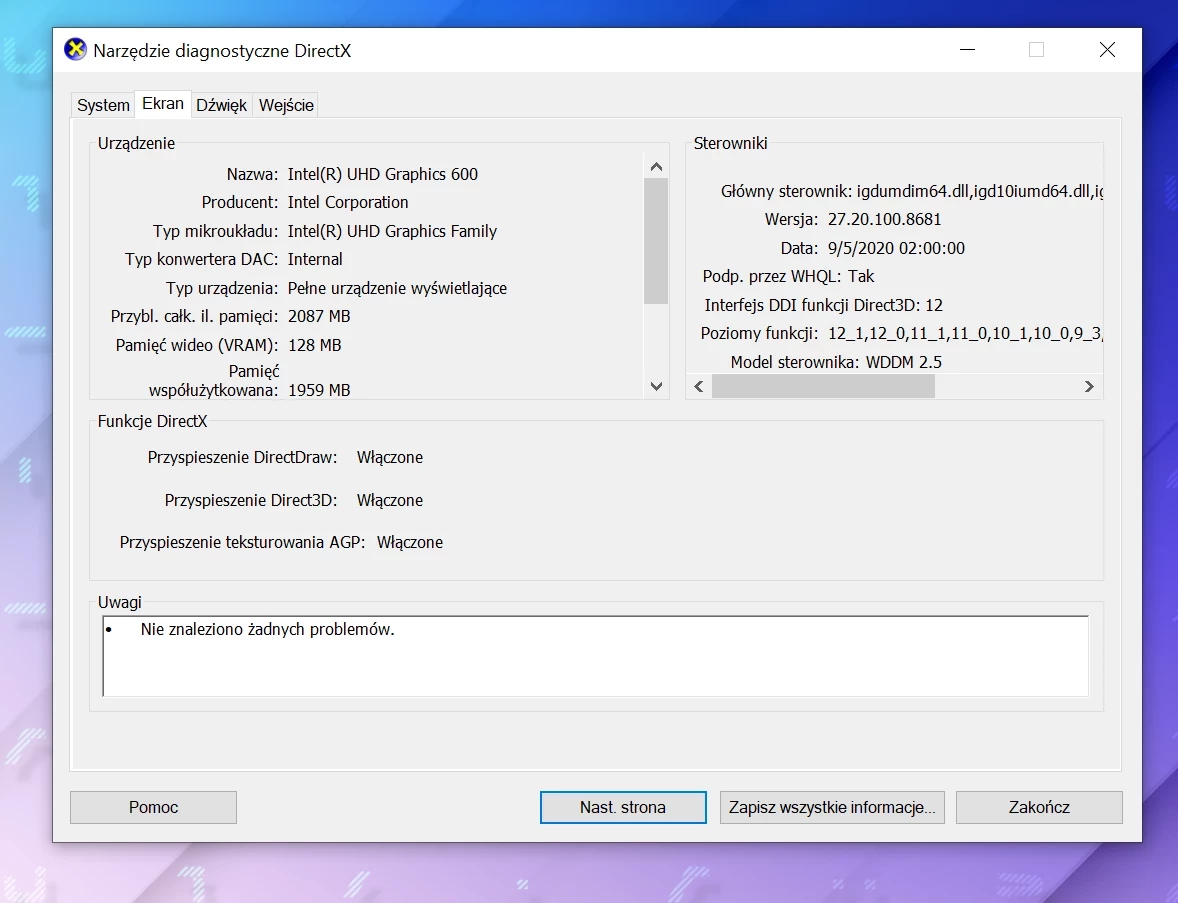Select the Uwagi notes text area
The width and height of the screenshot is (1178, 903).
[x=594, y=655]
